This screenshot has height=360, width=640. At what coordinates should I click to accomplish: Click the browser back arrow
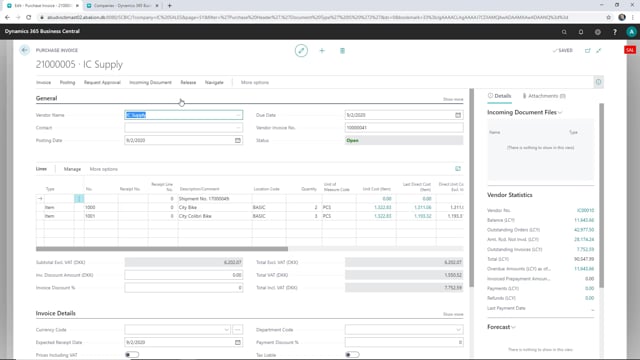(7, 18)
